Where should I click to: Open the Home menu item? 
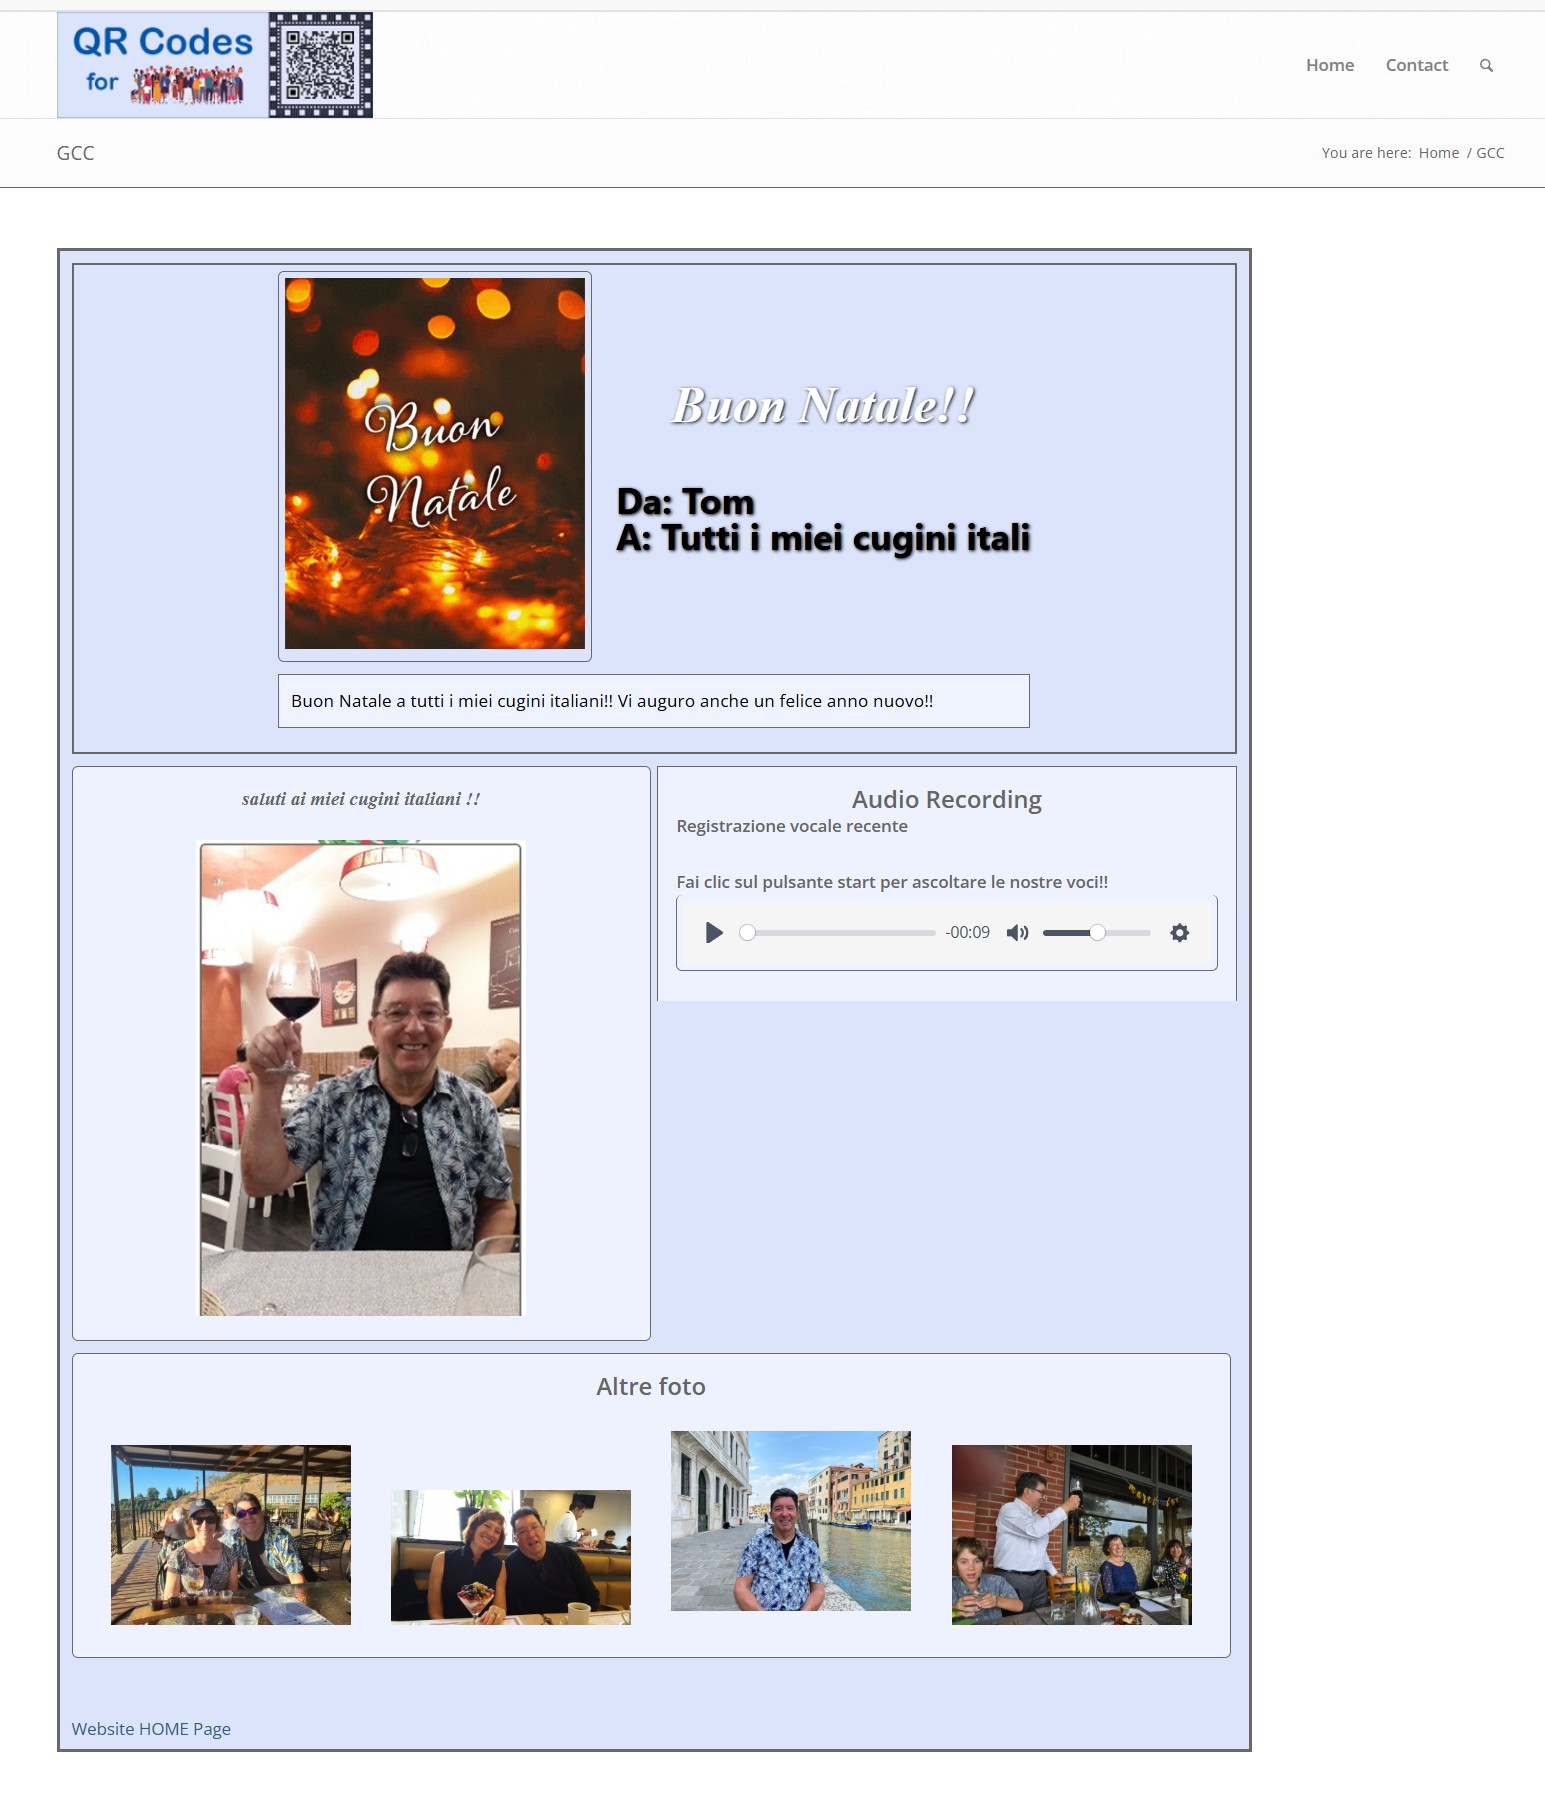[x=1329, y=66]
